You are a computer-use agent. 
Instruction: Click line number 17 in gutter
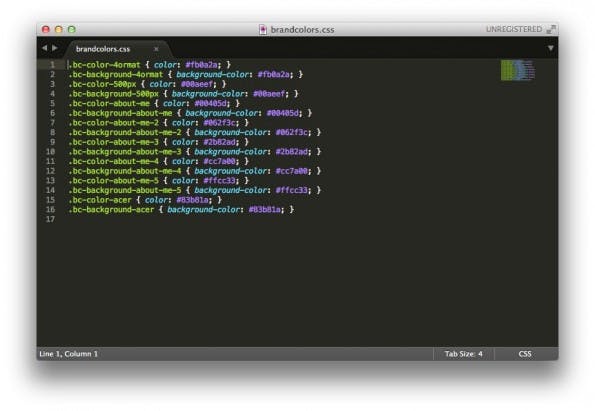click(50, 219)
